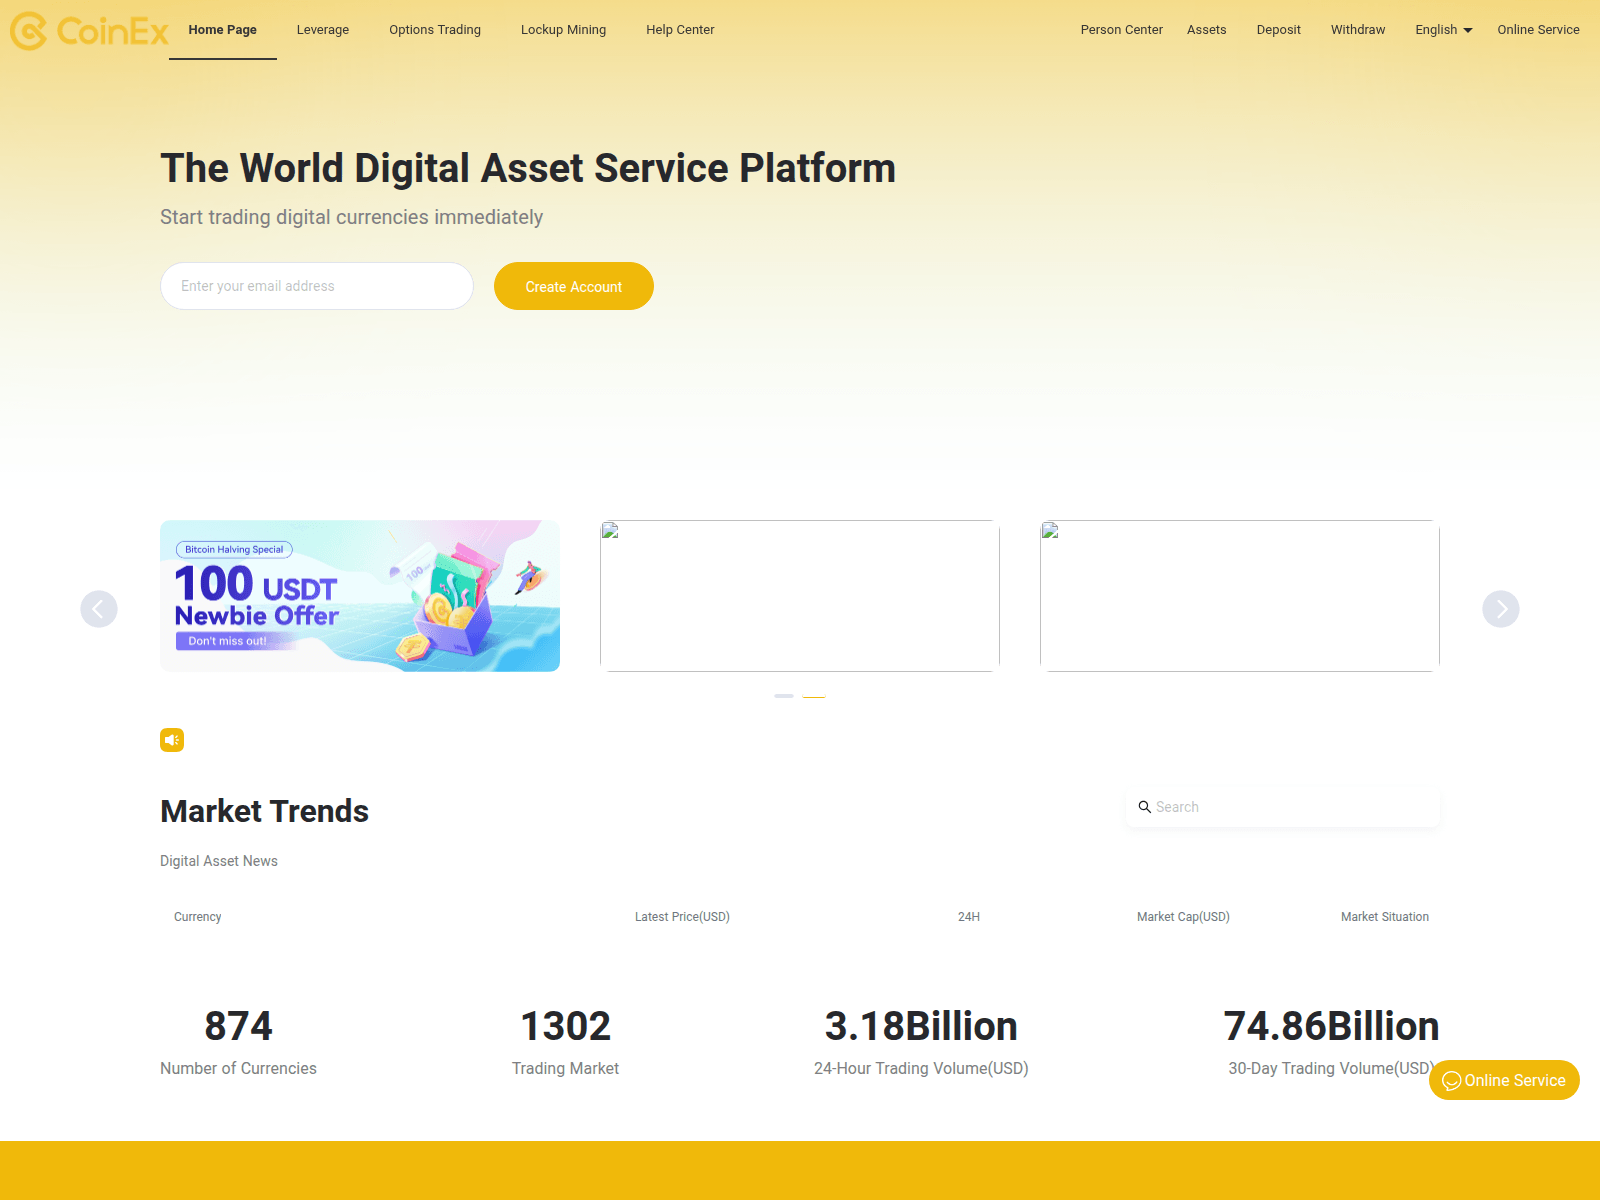Click the Create Account button
Image resolution: width=1600 pixels, height=1200 pixels.
pyautogui.click(x=573, y=286)
